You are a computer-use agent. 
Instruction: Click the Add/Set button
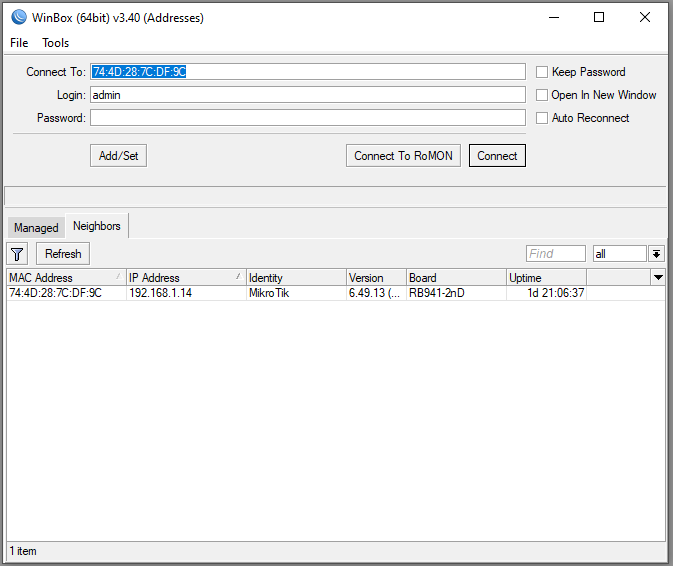tap(118, 156)
